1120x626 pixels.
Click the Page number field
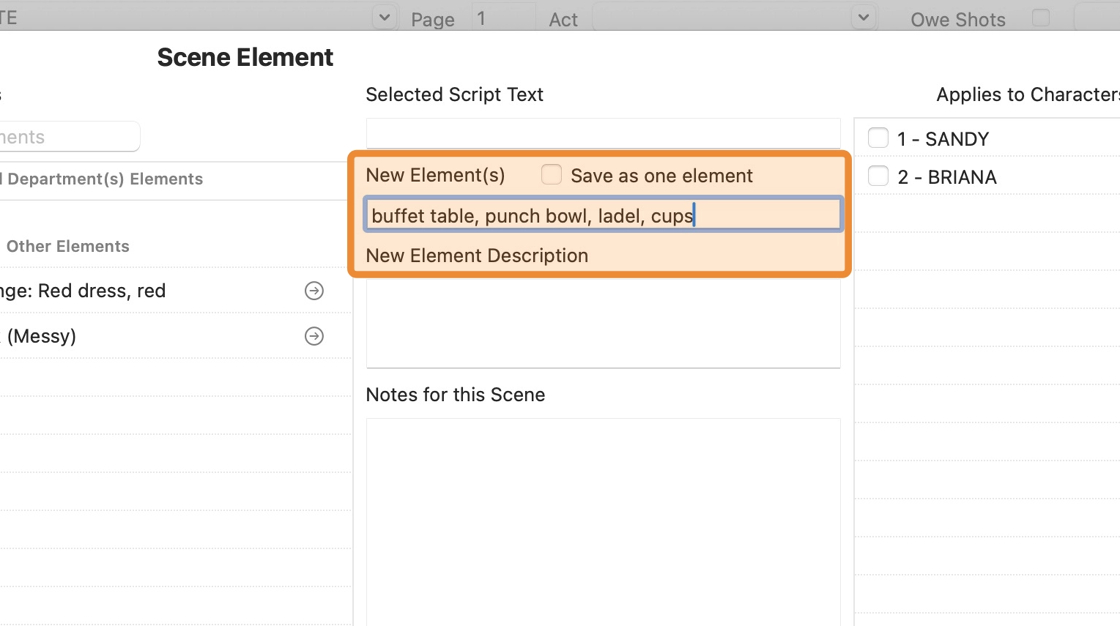(502, 18)
